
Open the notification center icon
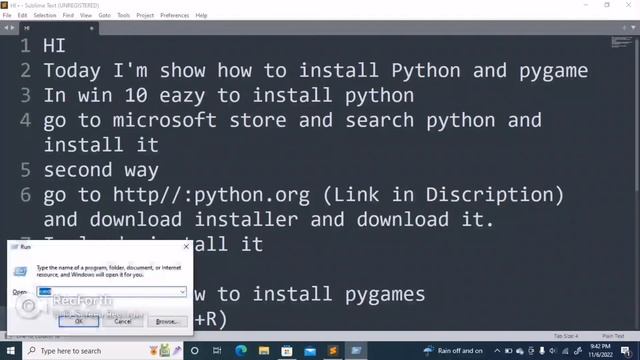point(626,351)
